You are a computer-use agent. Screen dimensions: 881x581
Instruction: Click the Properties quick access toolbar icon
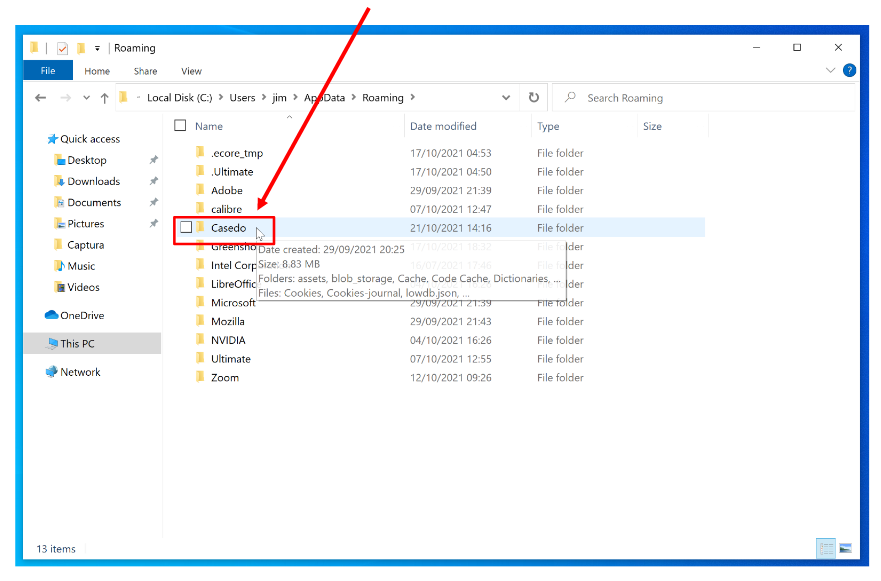(62, 48)
